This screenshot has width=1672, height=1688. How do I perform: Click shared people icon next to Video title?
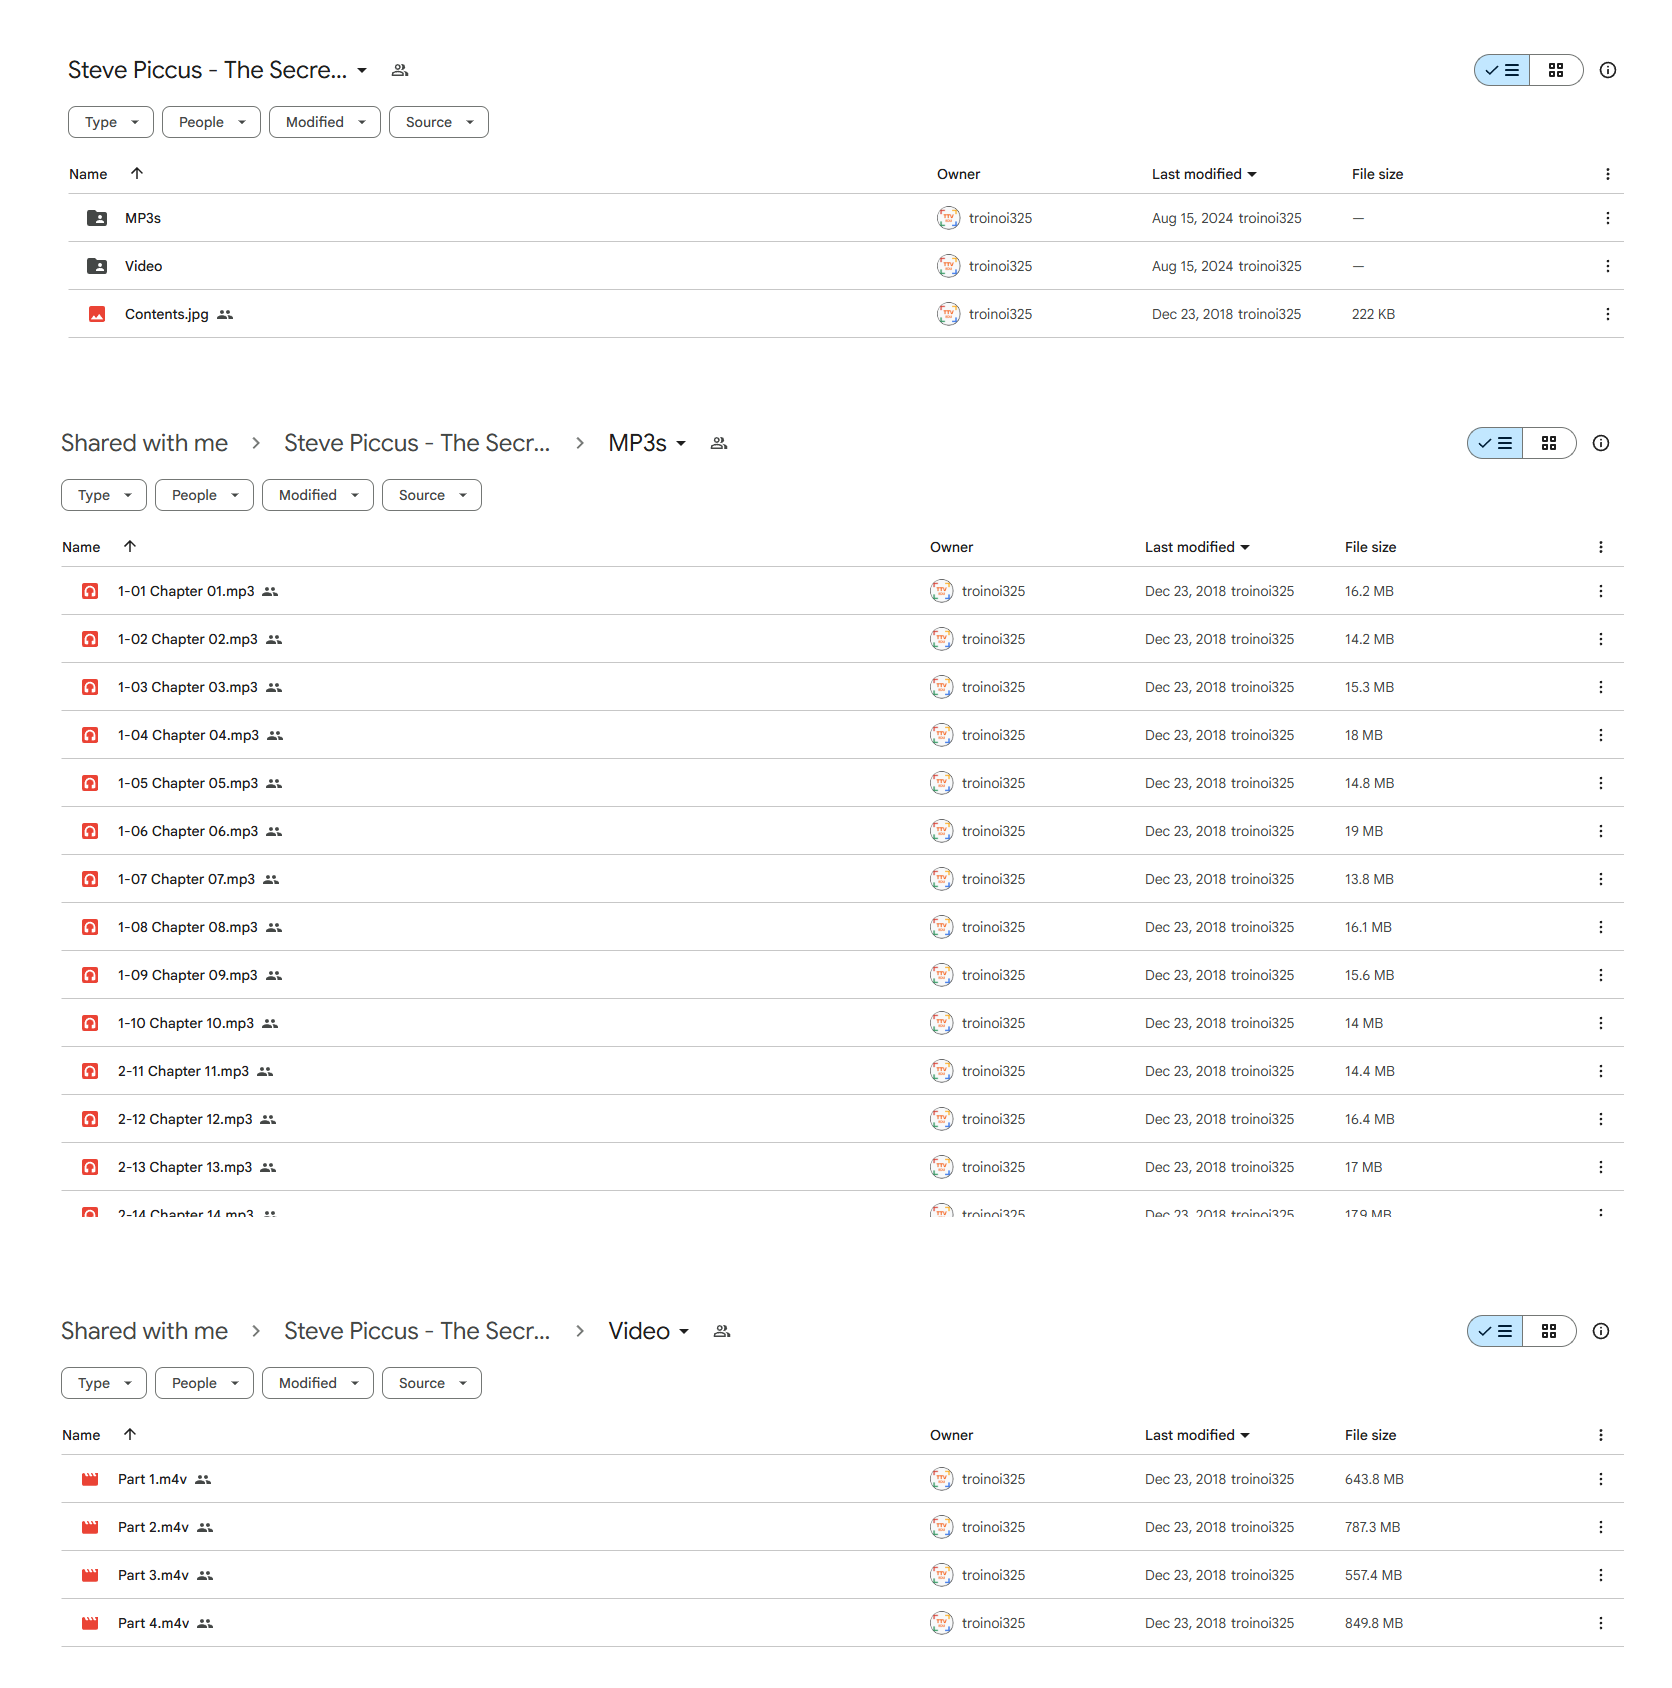click(722, 1331)
